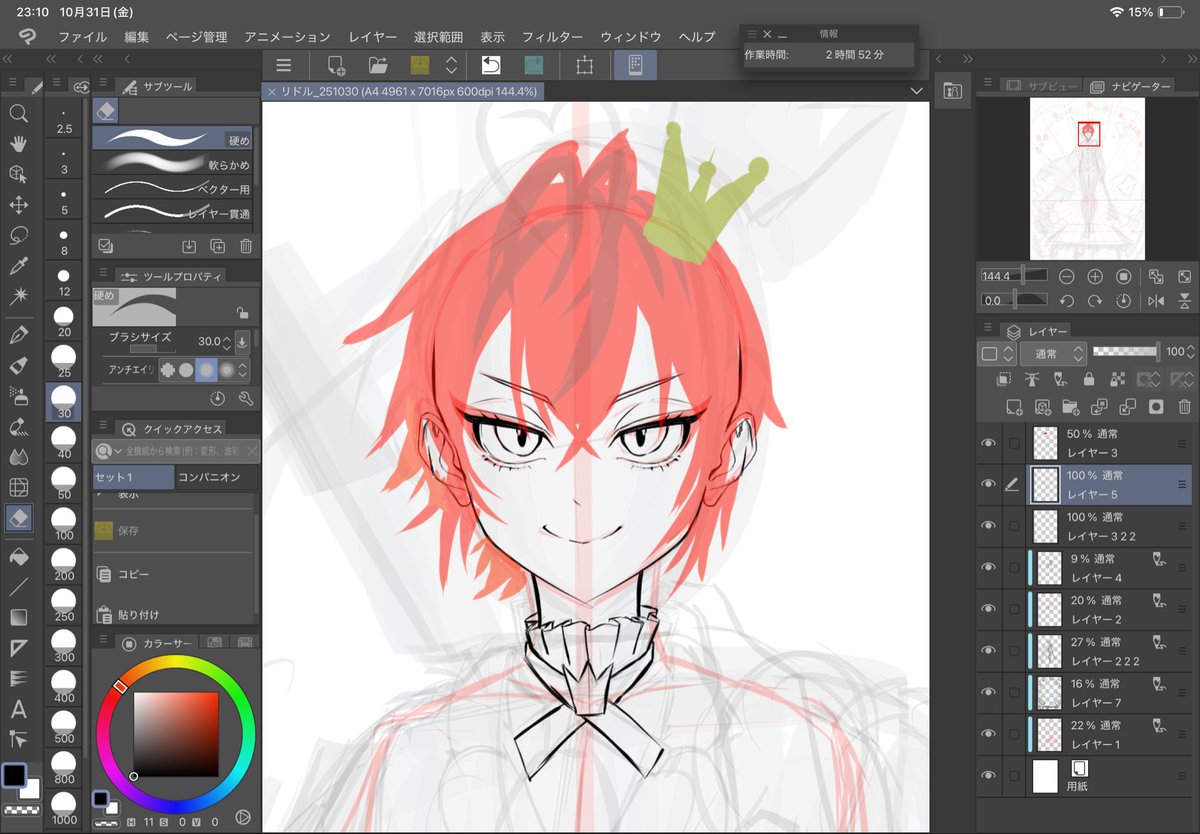This screenshot has width=1200, height=834.
Task: Toggle set as reference layer lighthouse icon
Action: click(1033, 380)
